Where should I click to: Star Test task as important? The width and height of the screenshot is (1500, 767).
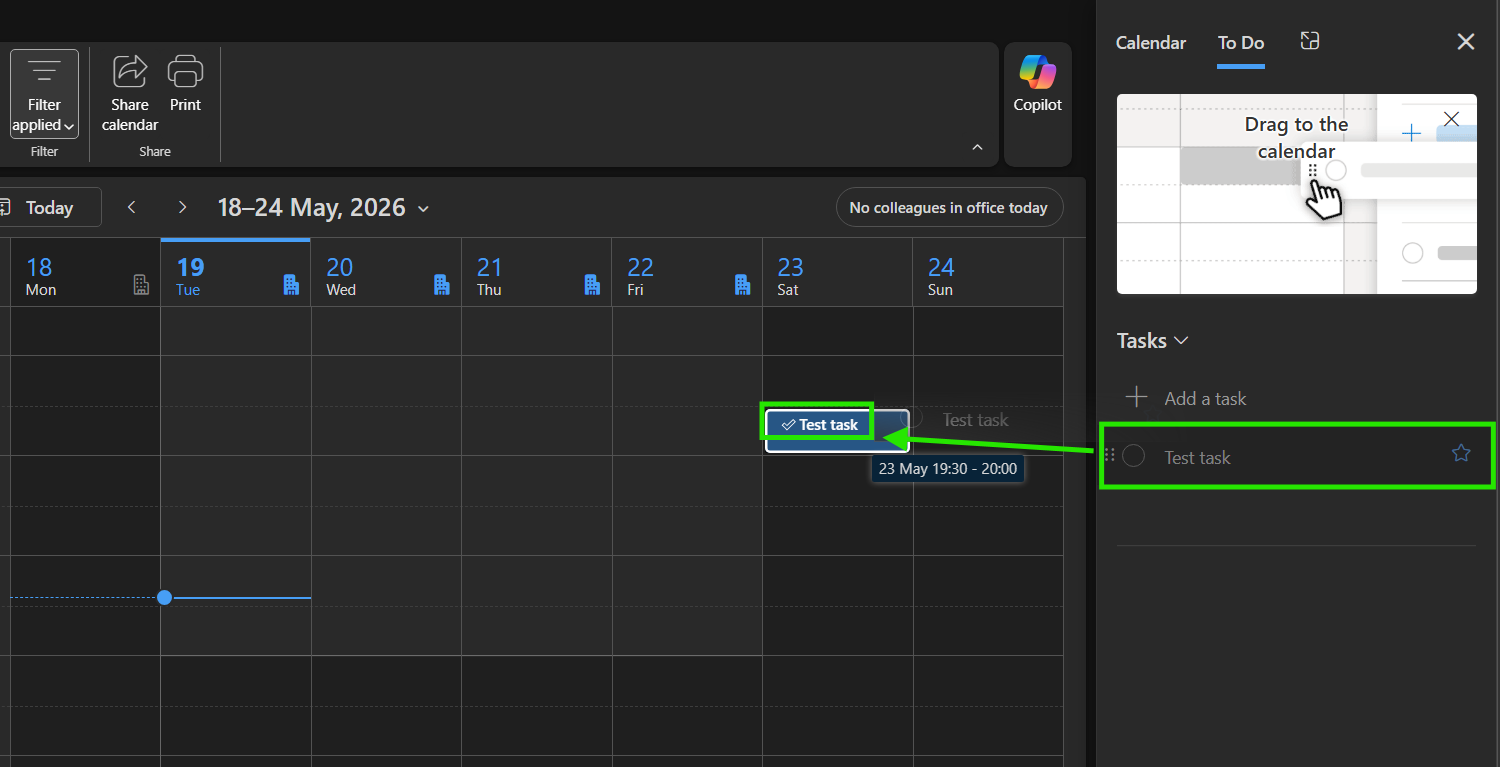click(1461, 454)
